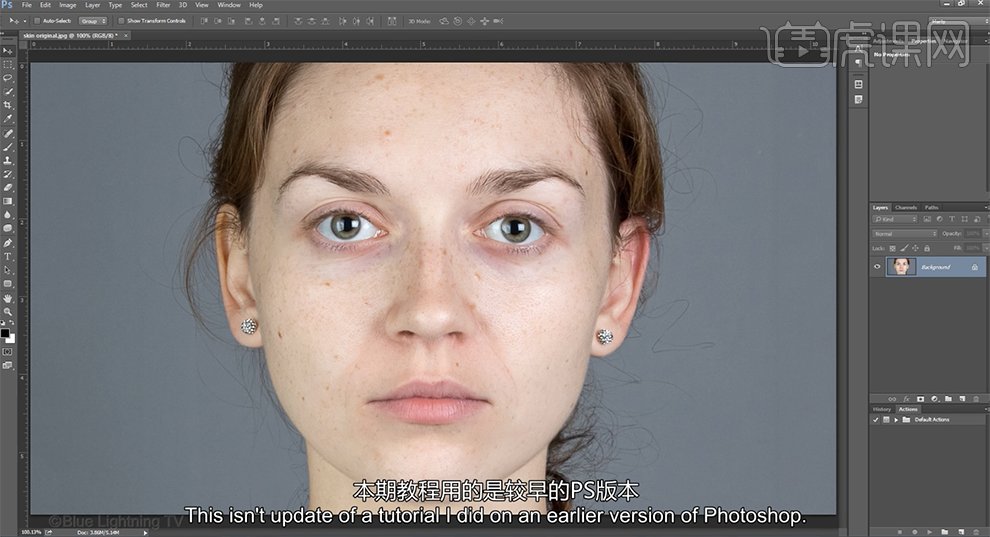Viewport: 990px width, 537px height.
Task: Toggle Default Actions checkmark
Action: (x=876, y=420)
